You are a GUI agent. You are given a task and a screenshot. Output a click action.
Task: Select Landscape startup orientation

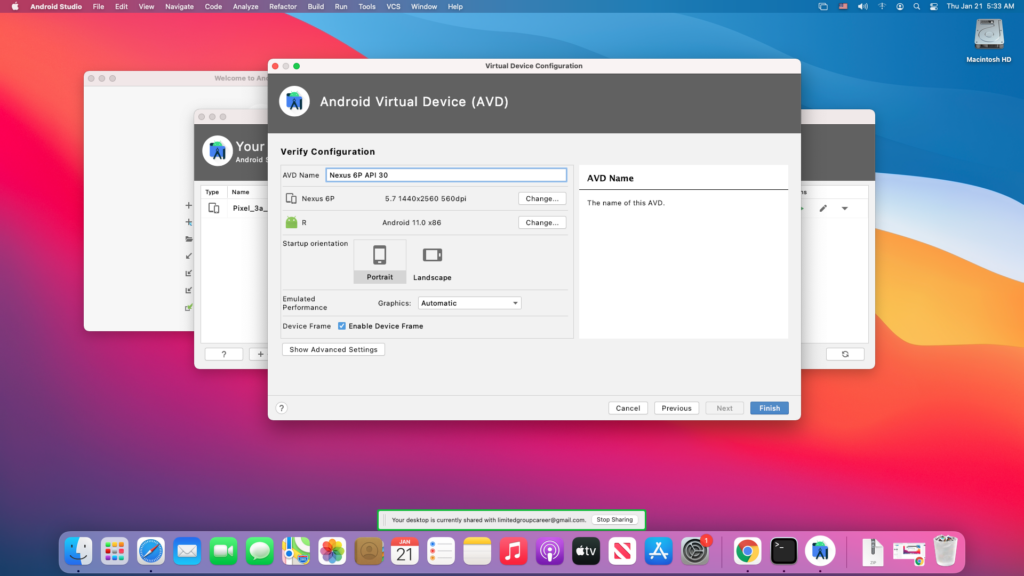(432, 261)
